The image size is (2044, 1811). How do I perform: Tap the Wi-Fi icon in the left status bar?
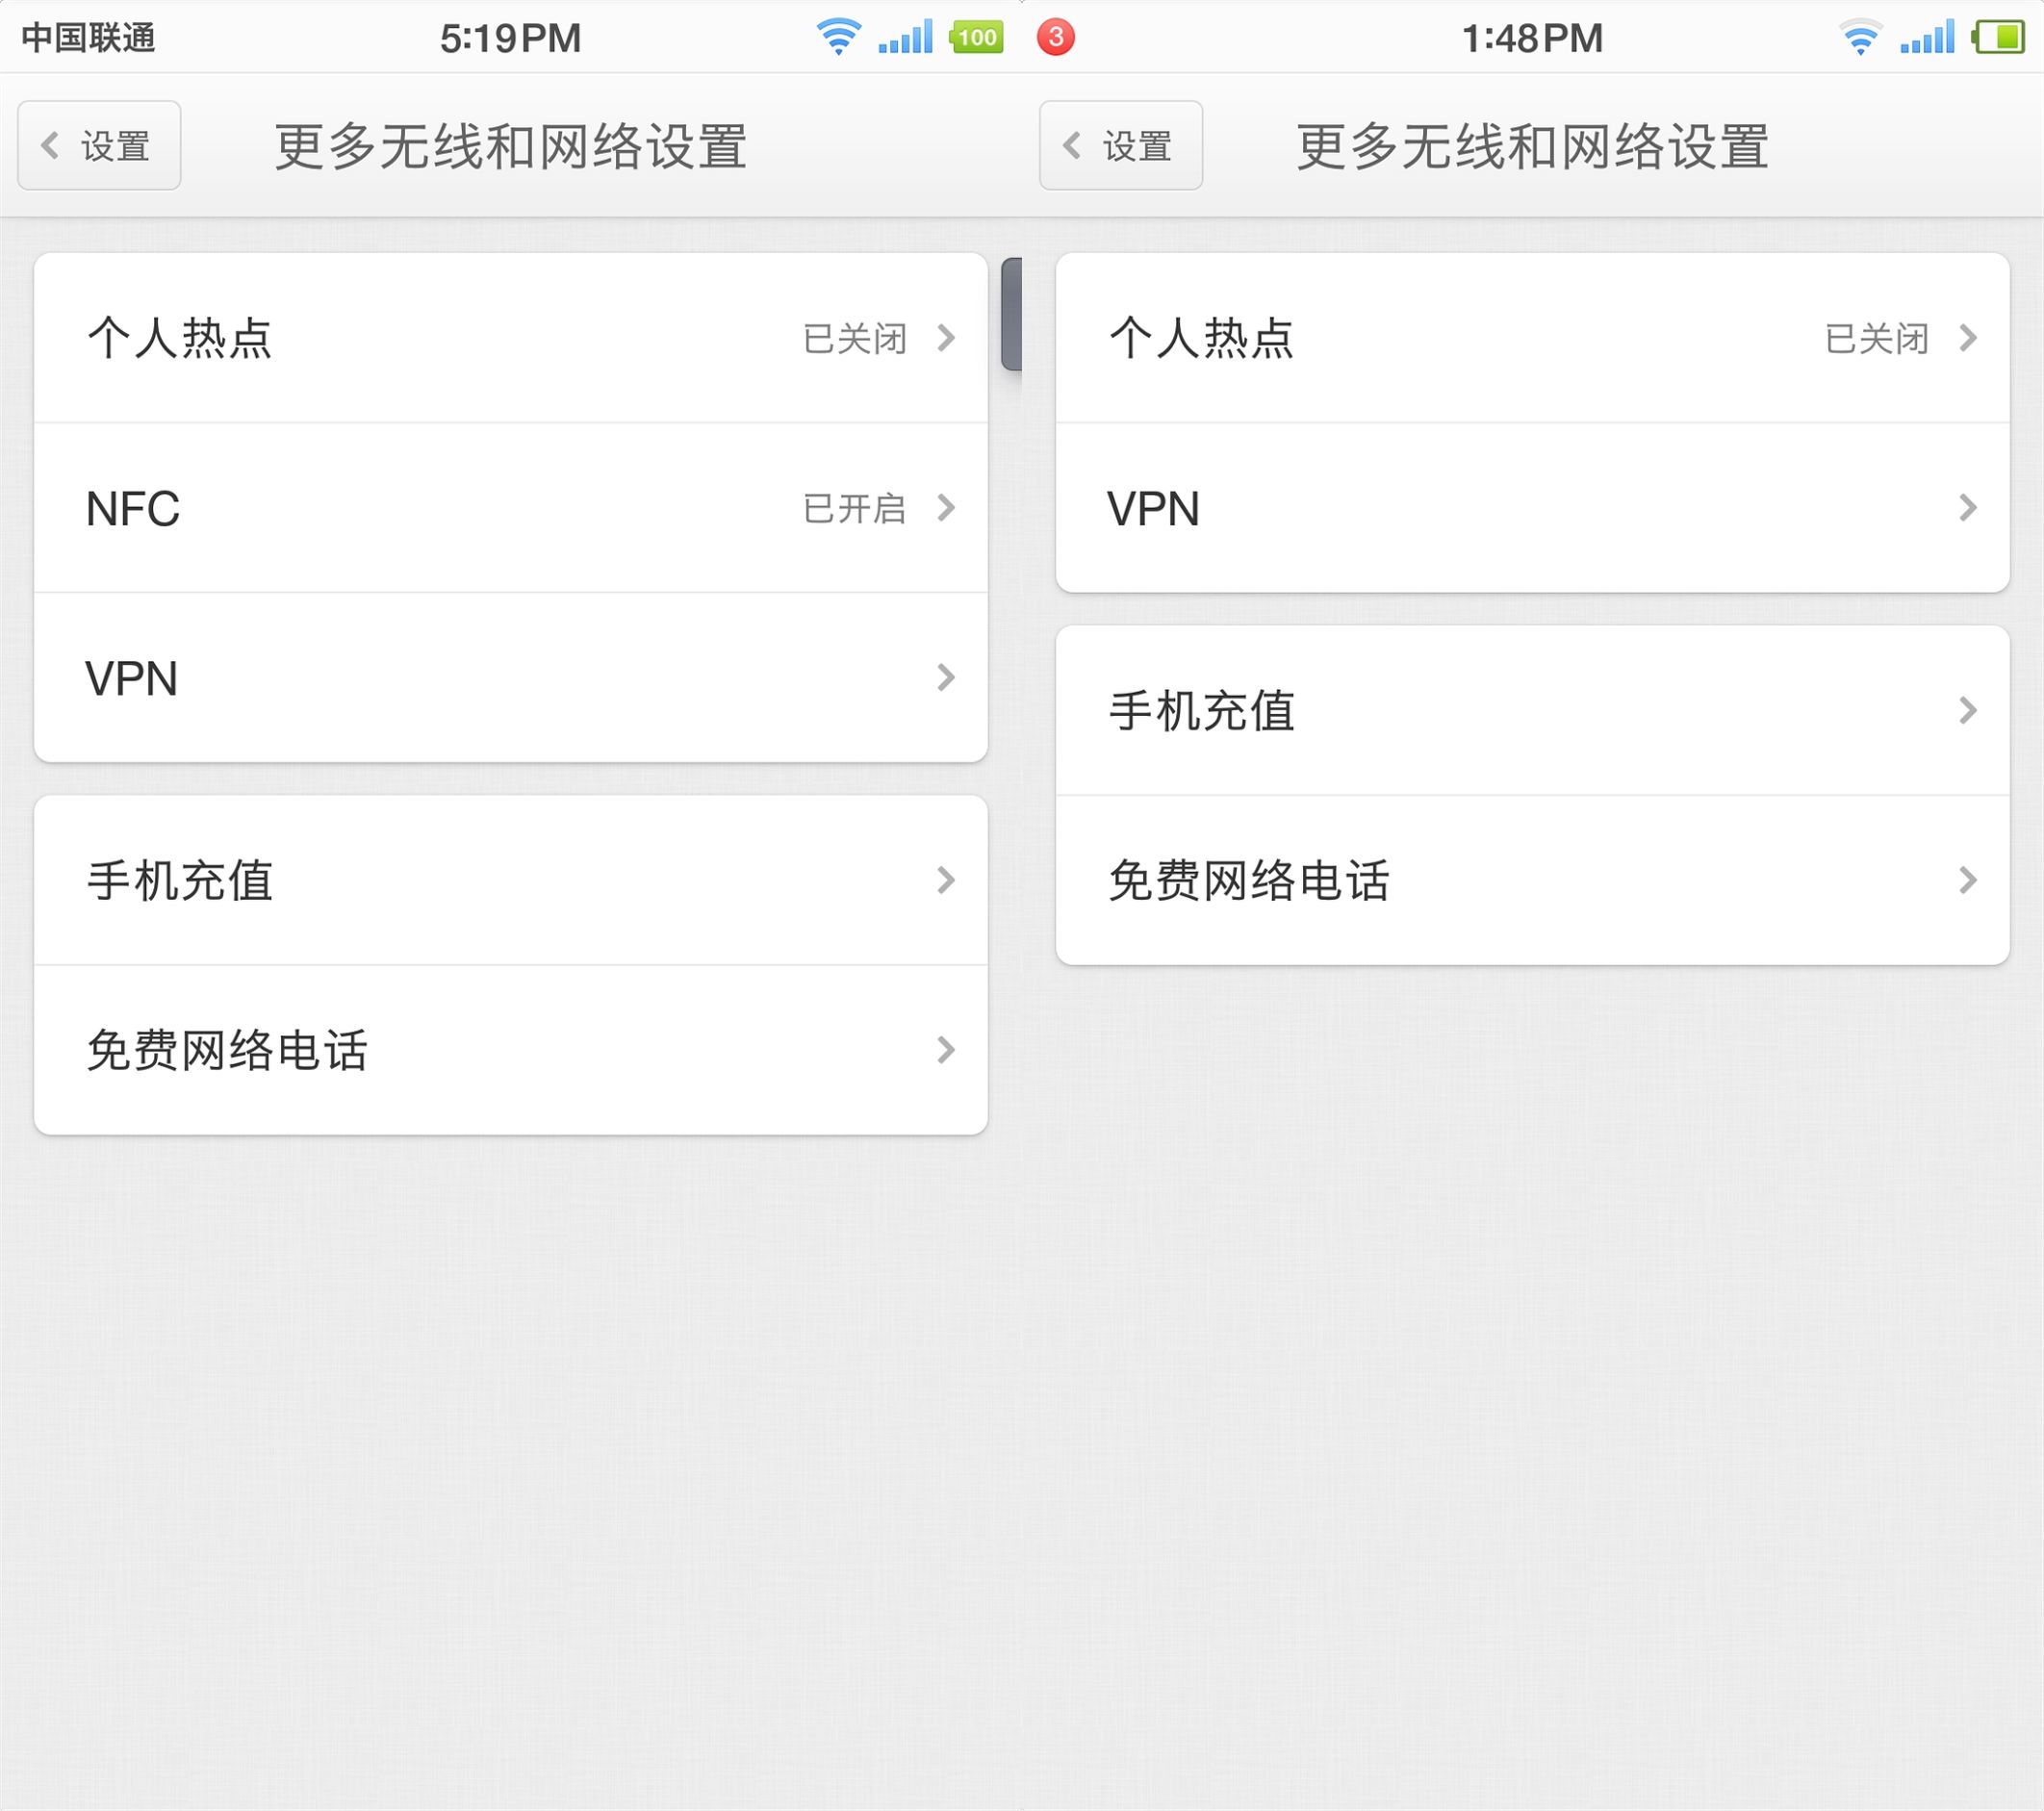pos(838,37)
